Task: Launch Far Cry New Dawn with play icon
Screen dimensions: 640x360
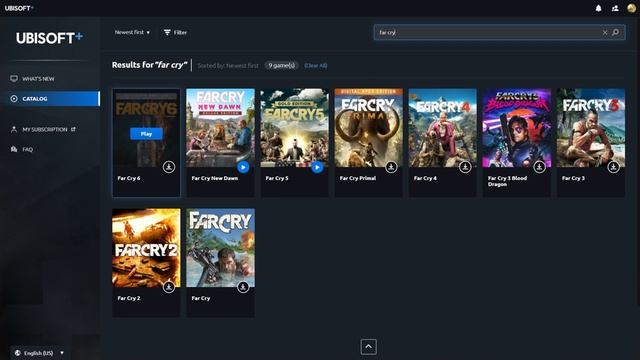Action: click(x=243, y=167)
